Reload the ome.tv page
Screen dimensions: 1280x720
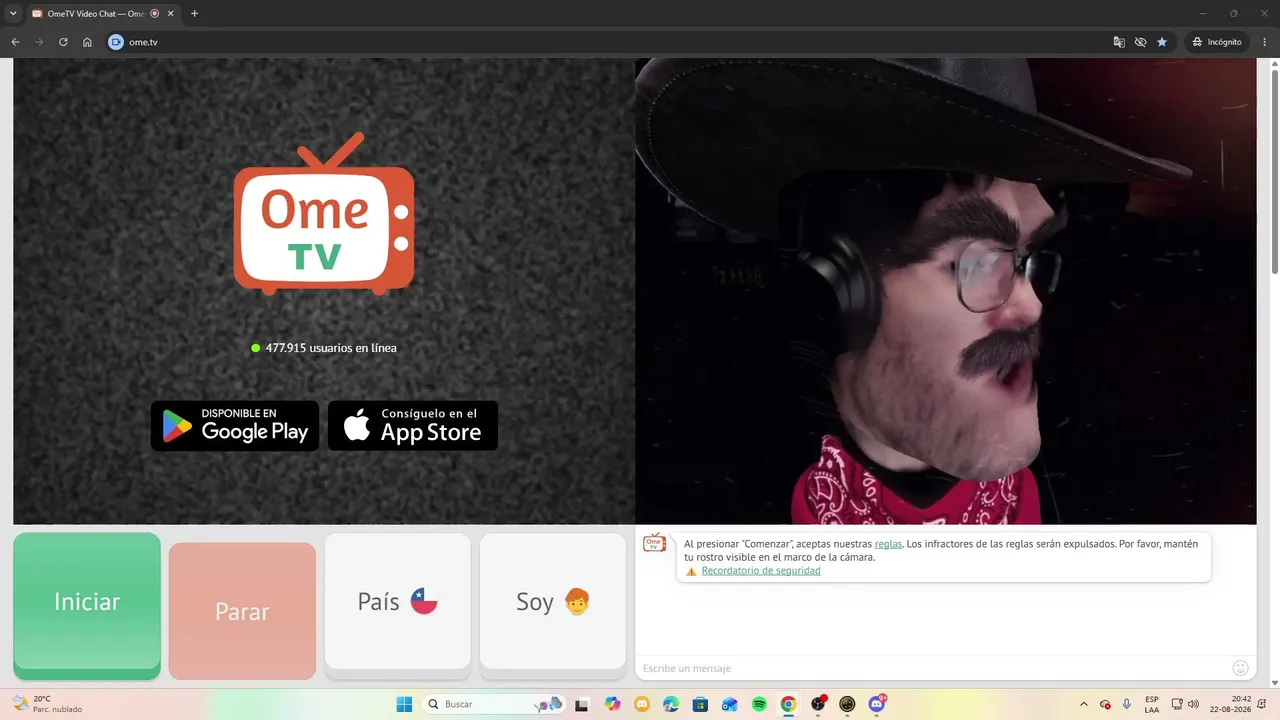(x=63, y=42)
